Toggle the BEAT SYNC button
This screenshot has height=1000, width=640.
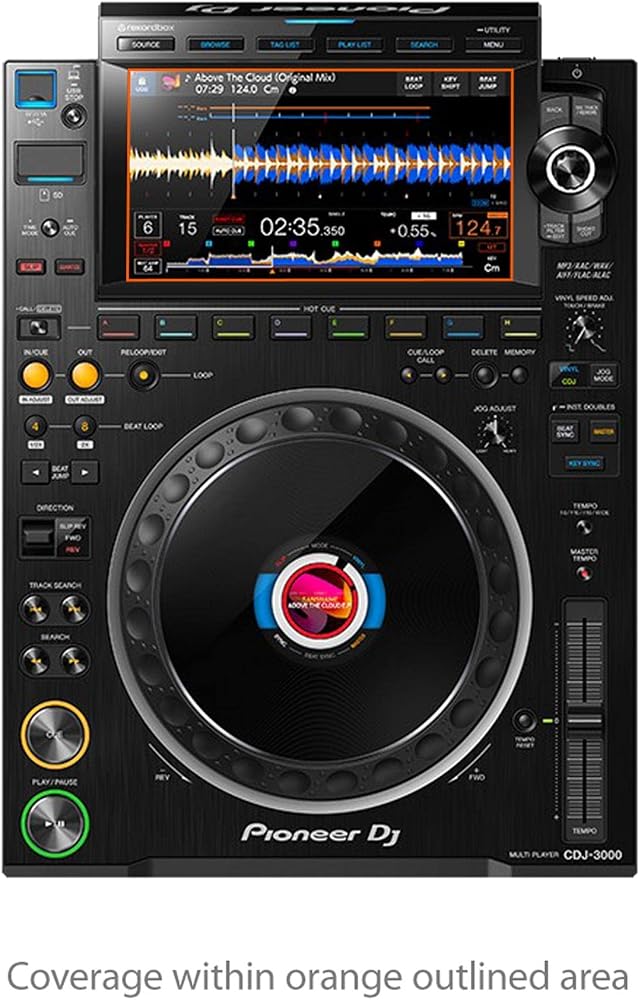[x=565, y=431]
